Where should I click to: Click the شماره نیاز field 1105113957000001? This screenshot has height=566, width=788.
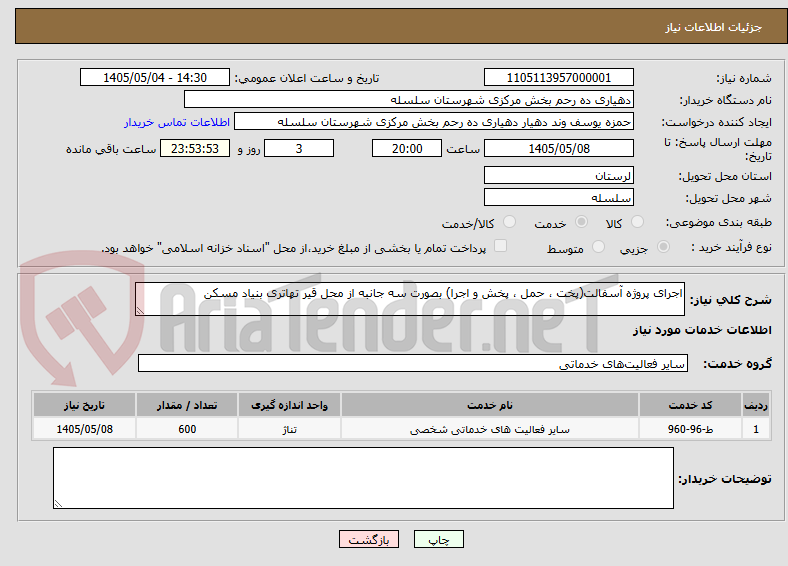559,77
